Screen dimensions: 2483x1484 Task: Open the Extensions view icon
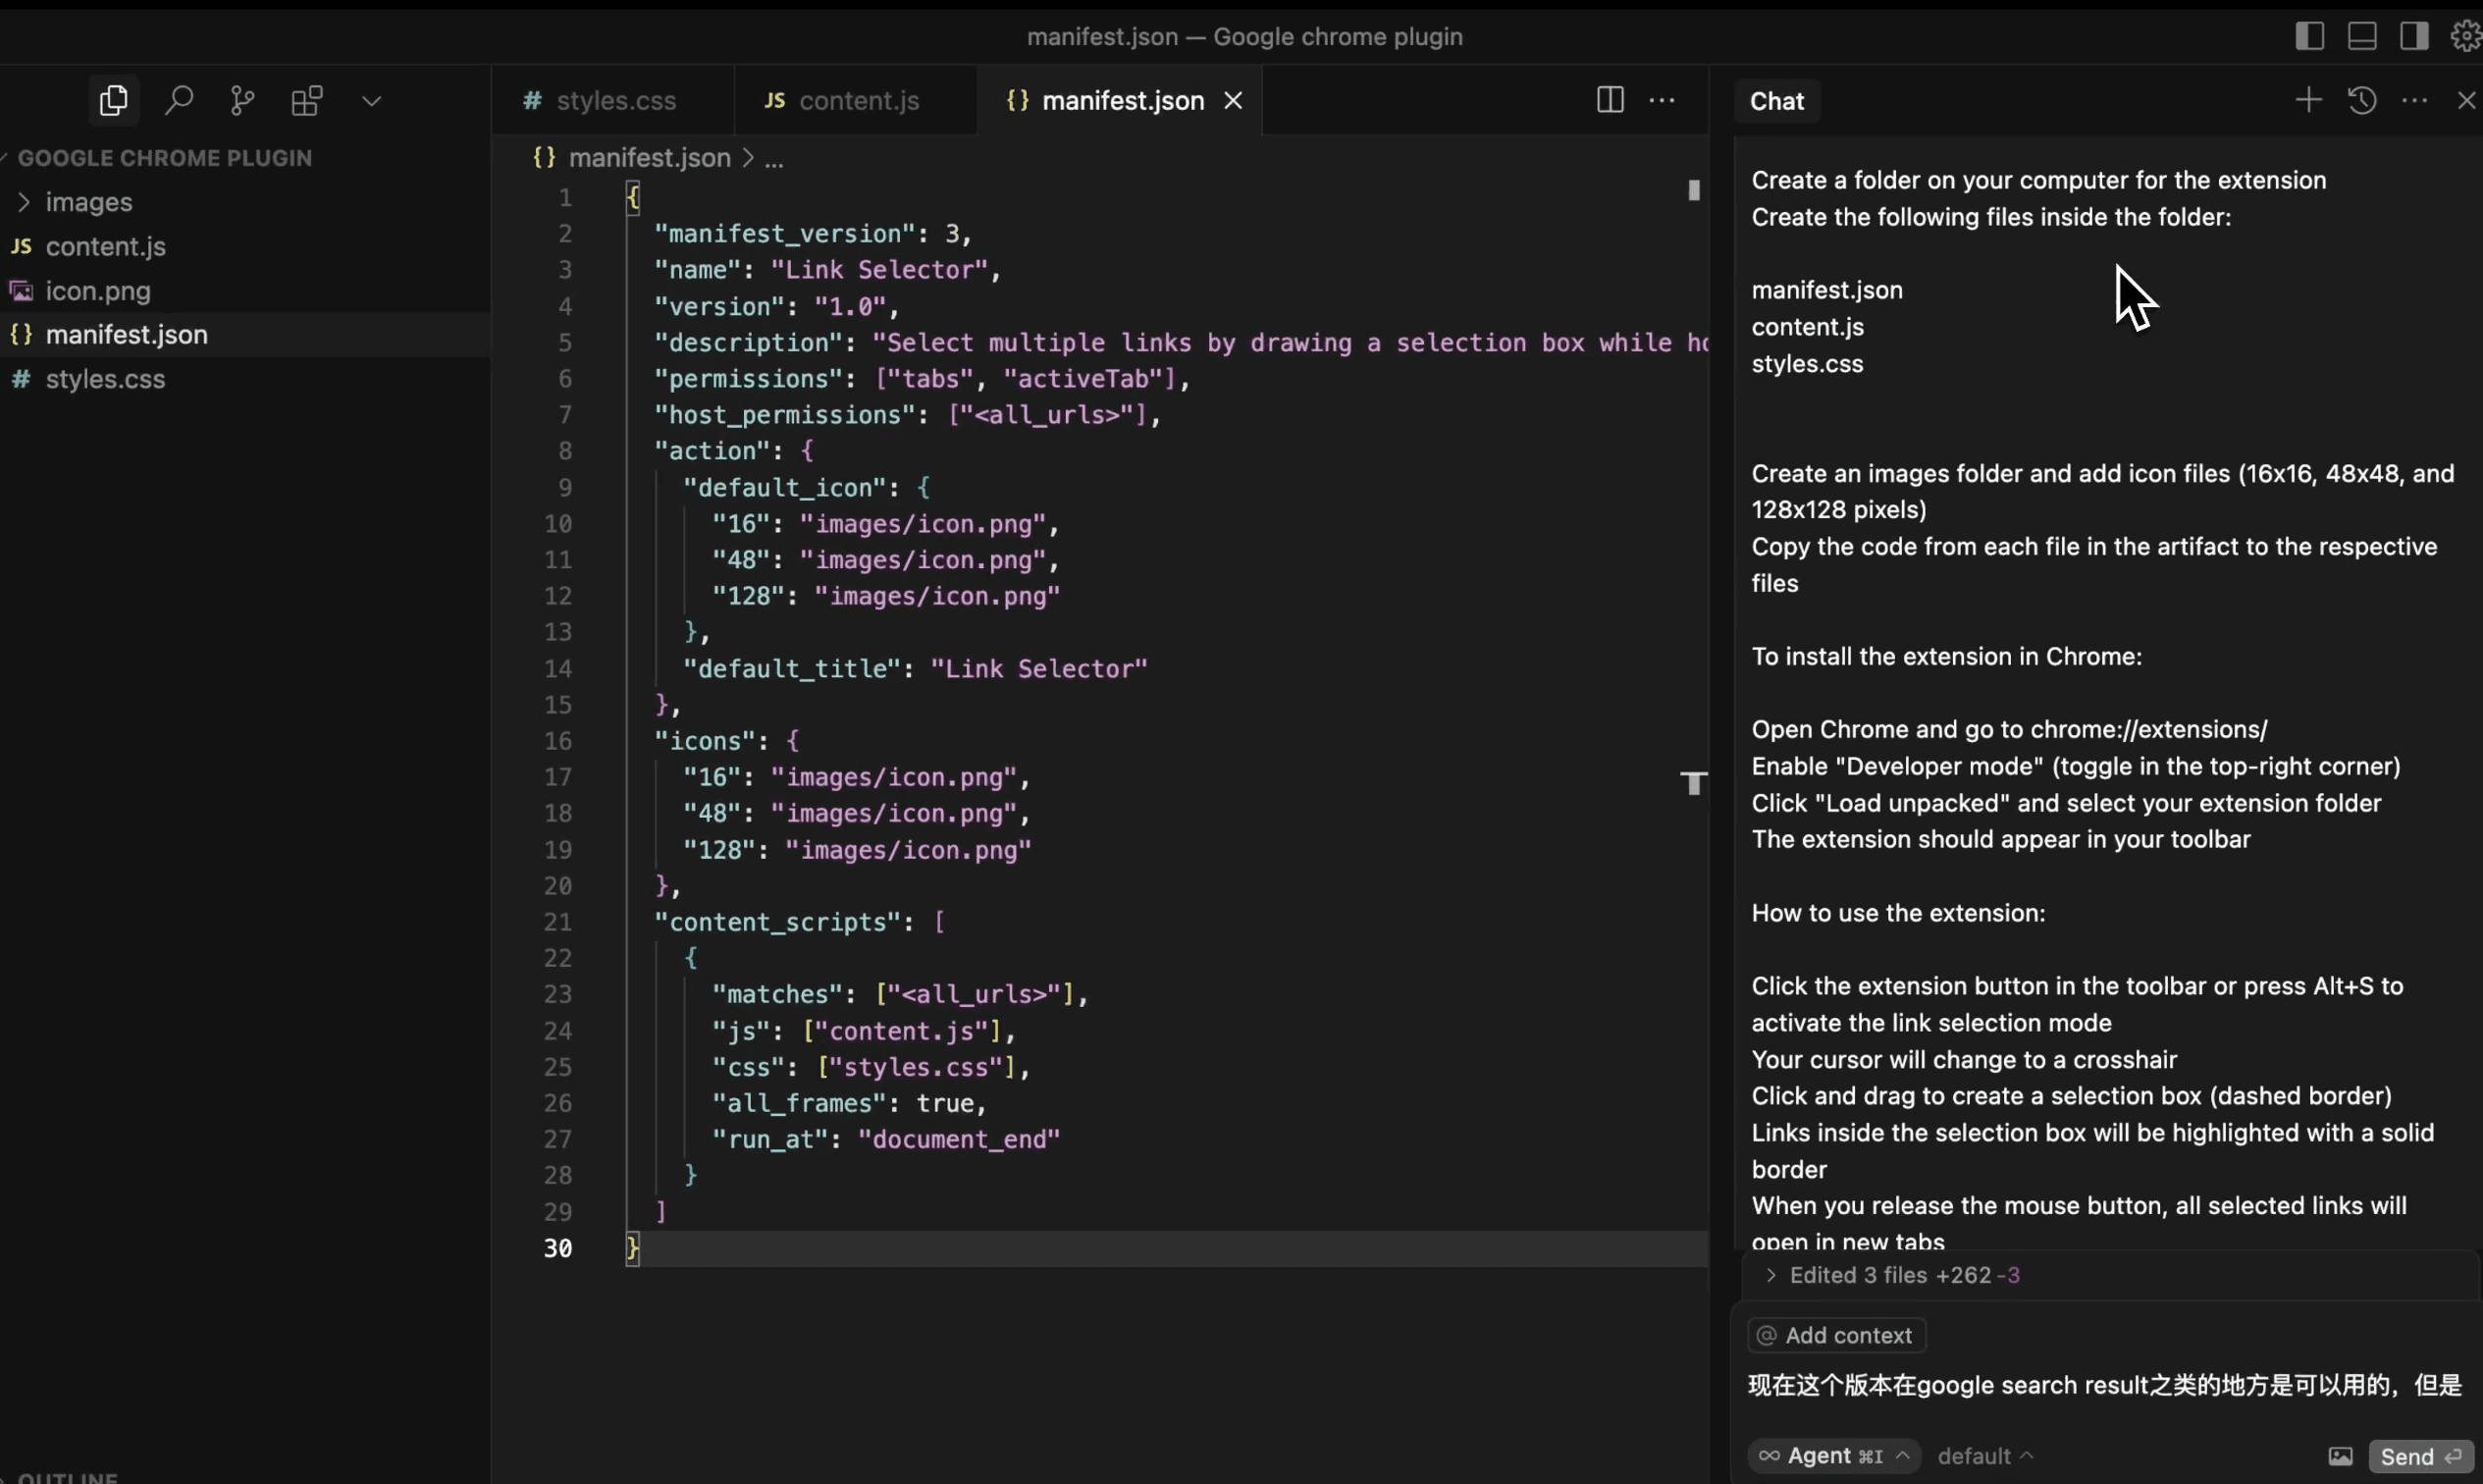point(307,100)
